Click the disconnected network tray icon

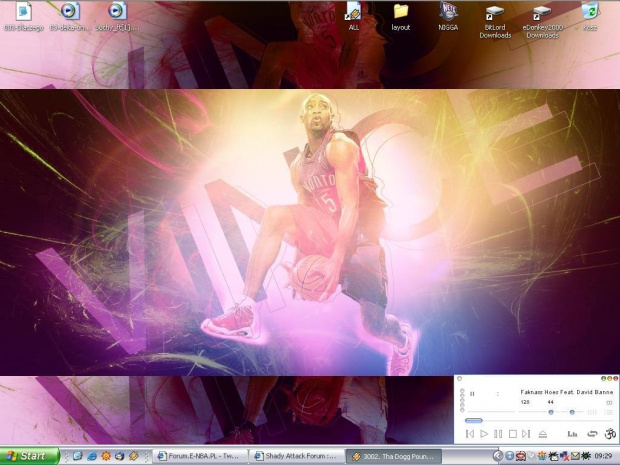tap(564, 456)
